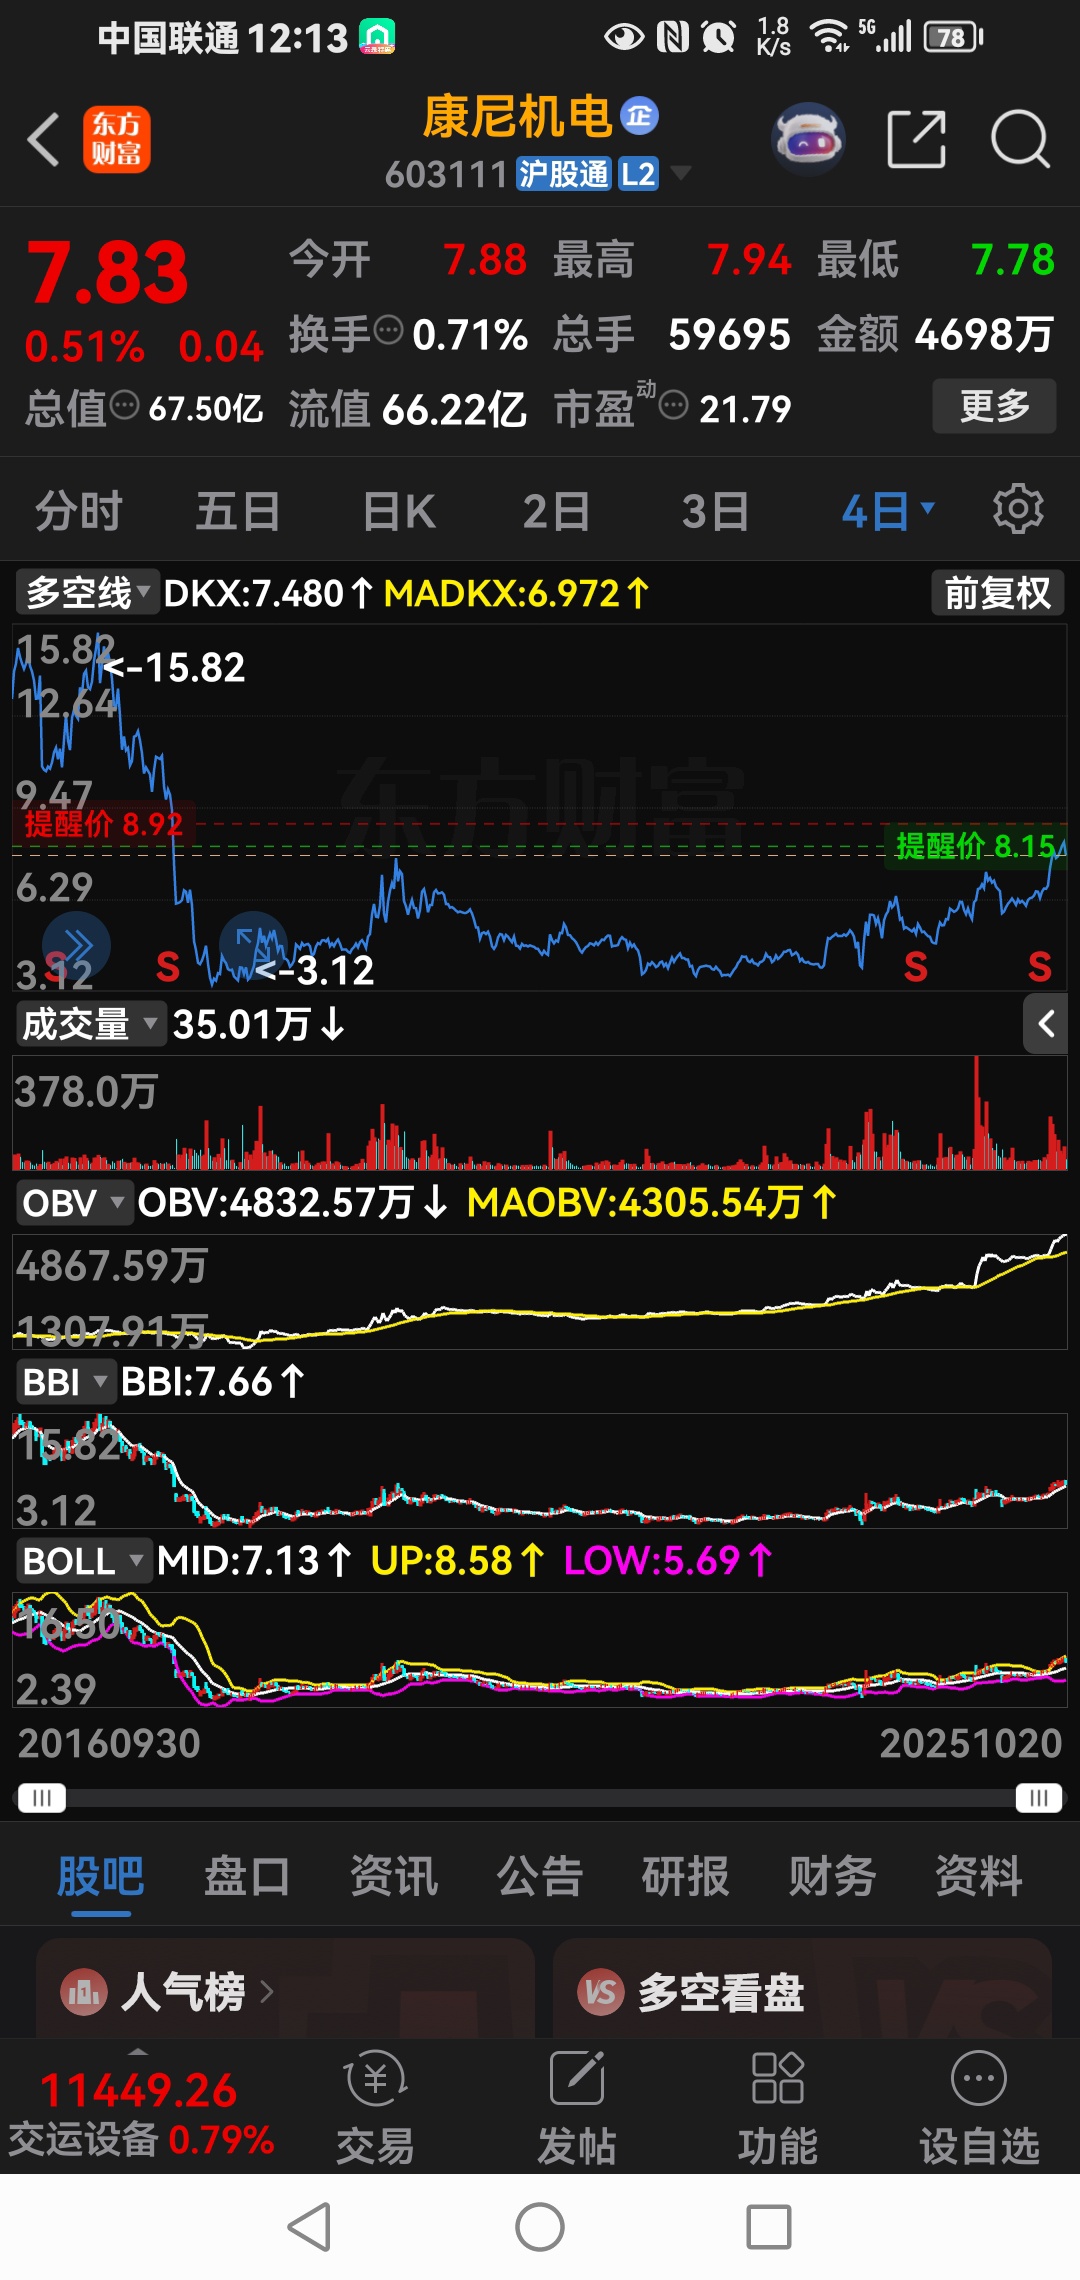
Task: Tap Android recent apps button
Action: coord(769,2227)
